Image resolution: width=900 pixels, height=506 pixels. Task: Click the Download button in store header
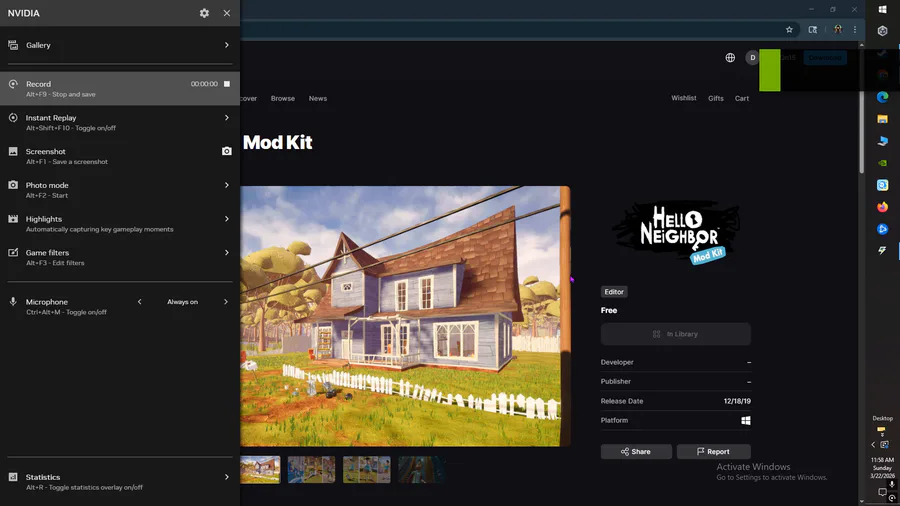(825, 57)
